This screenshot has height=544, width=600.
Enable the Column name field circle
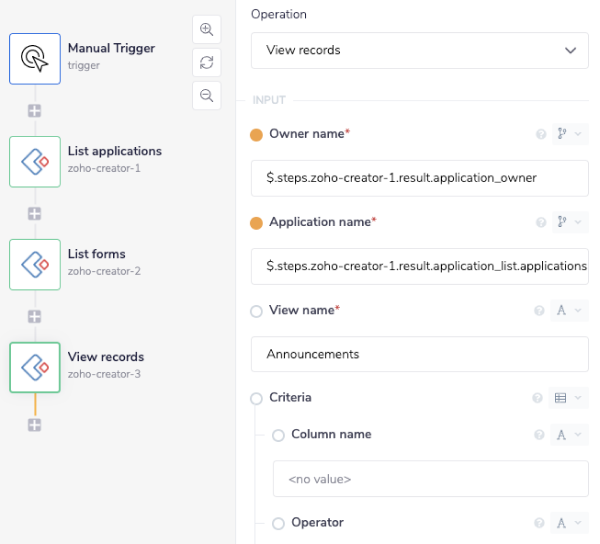[x=278, y=435]
